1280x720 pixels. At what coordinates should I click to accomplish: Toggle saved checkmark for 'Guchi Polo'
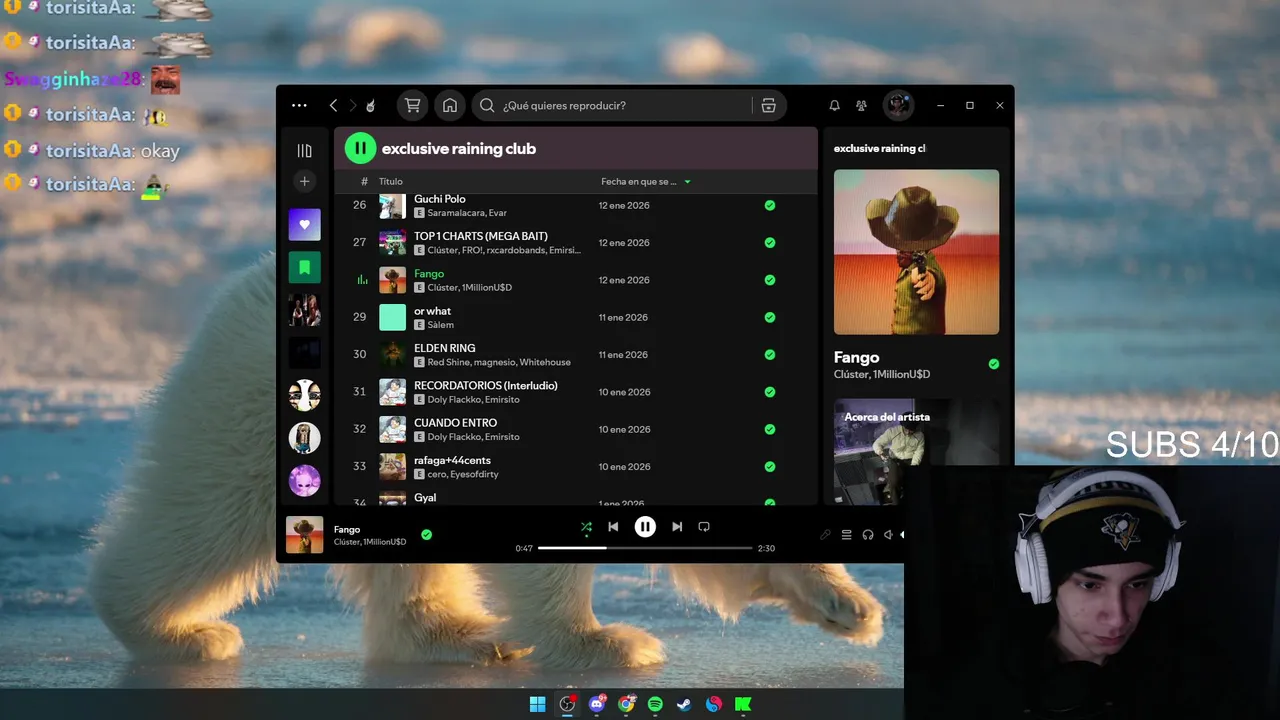770,205
